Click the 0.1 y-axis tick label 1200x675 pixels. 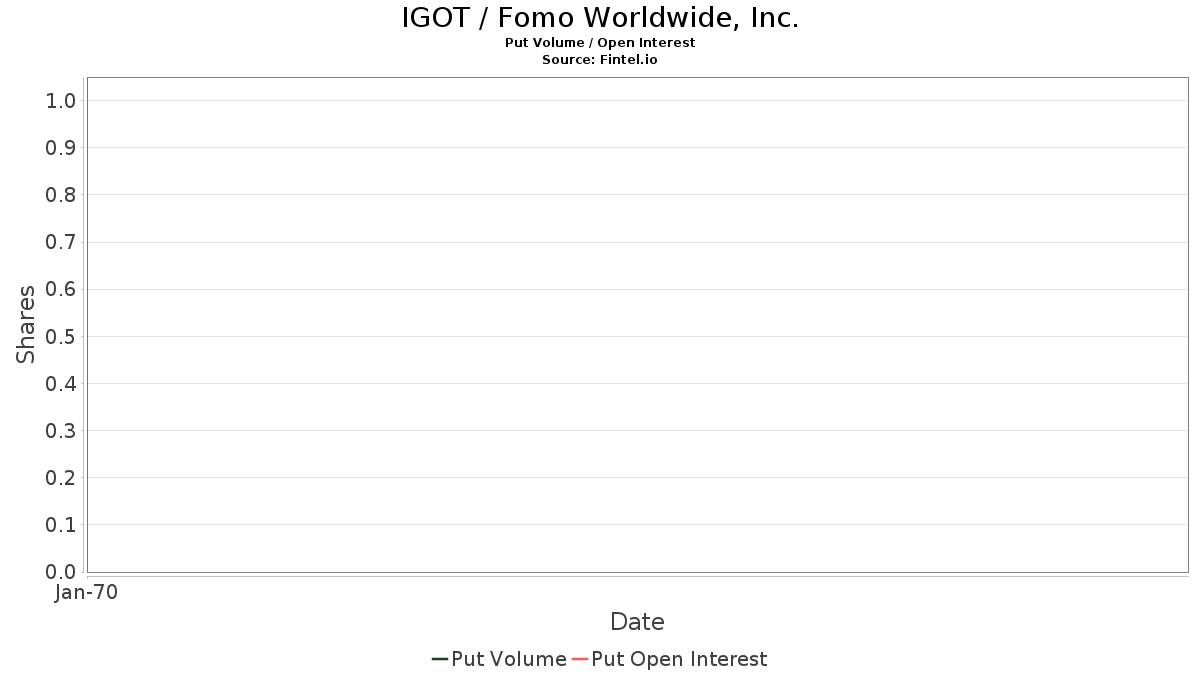[61, 525]
